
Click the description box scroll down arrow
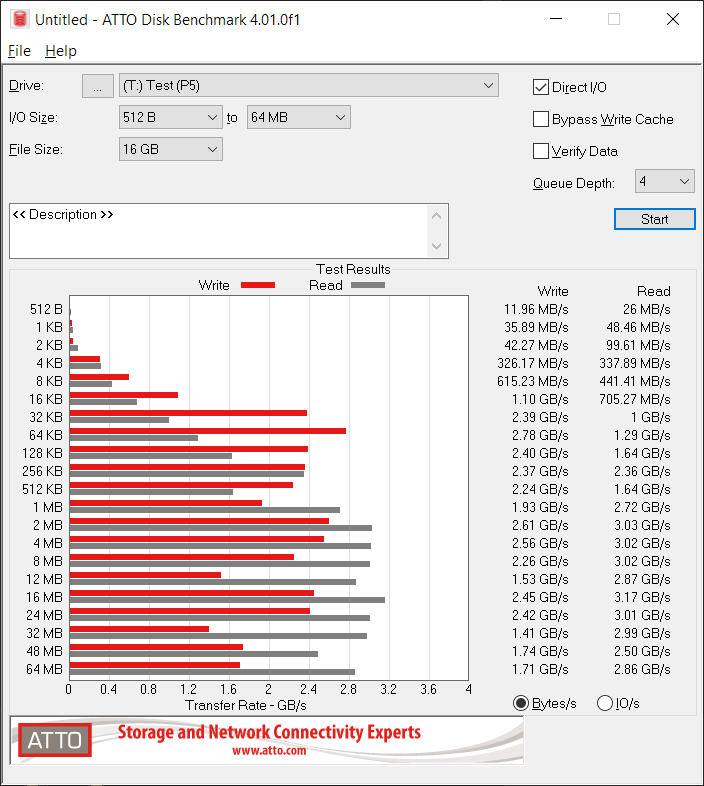pos(436,246)
